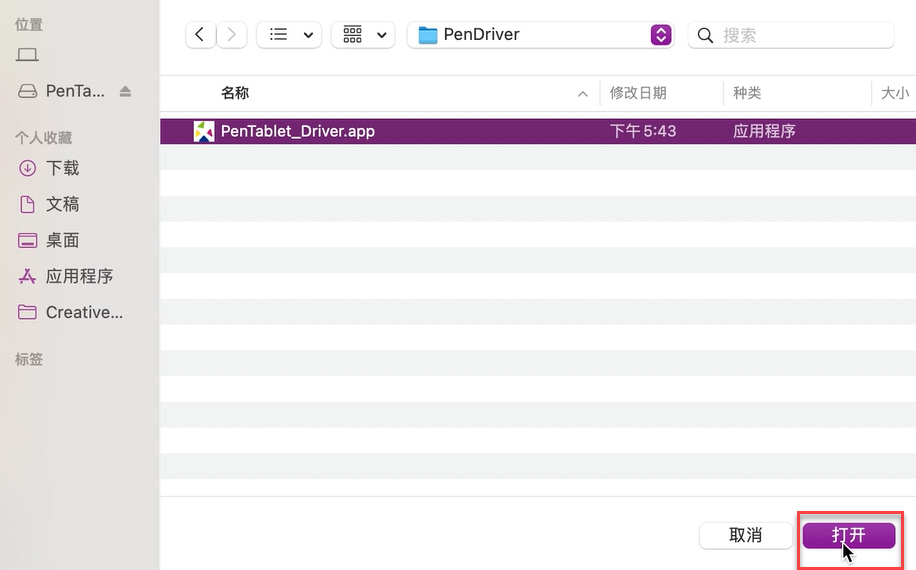This screenshot has width=916, height=570.
Task: Switch view mode using the list icon
Action: 278,35
